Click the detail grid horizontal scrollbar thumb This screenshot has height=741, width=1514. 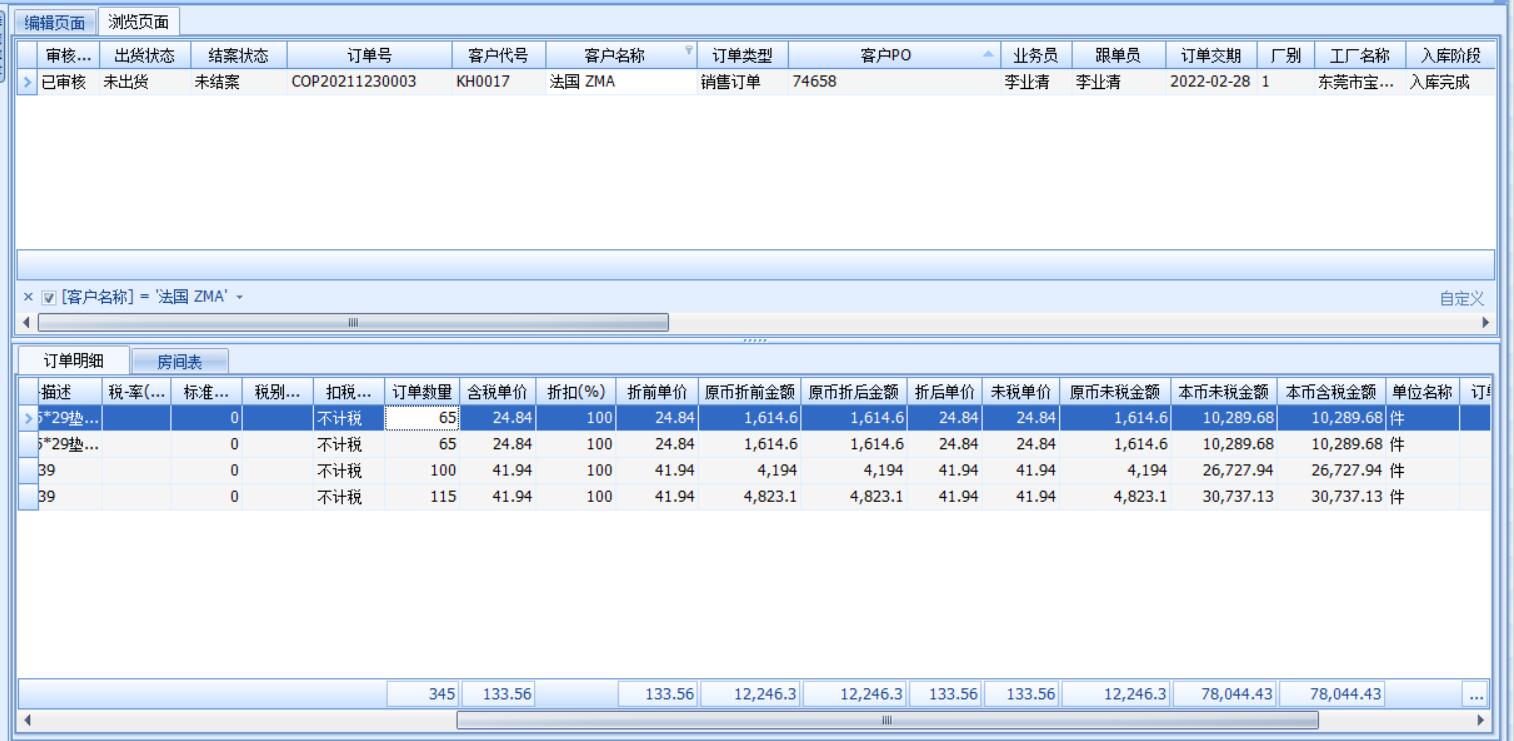click(x=886, y=719)
